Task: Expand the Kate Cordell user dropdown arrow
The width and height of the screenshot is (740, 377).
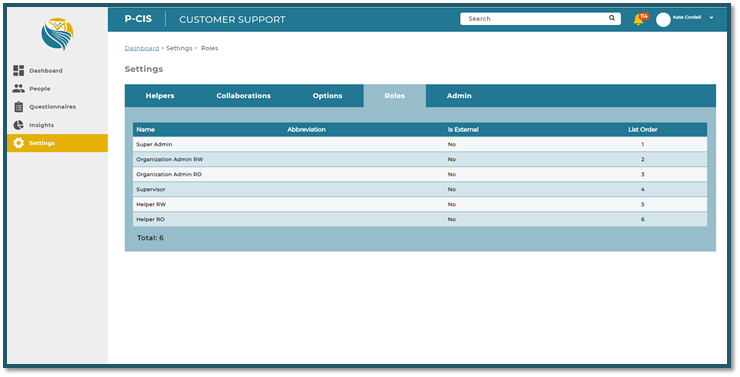Action: click(711, 18)
